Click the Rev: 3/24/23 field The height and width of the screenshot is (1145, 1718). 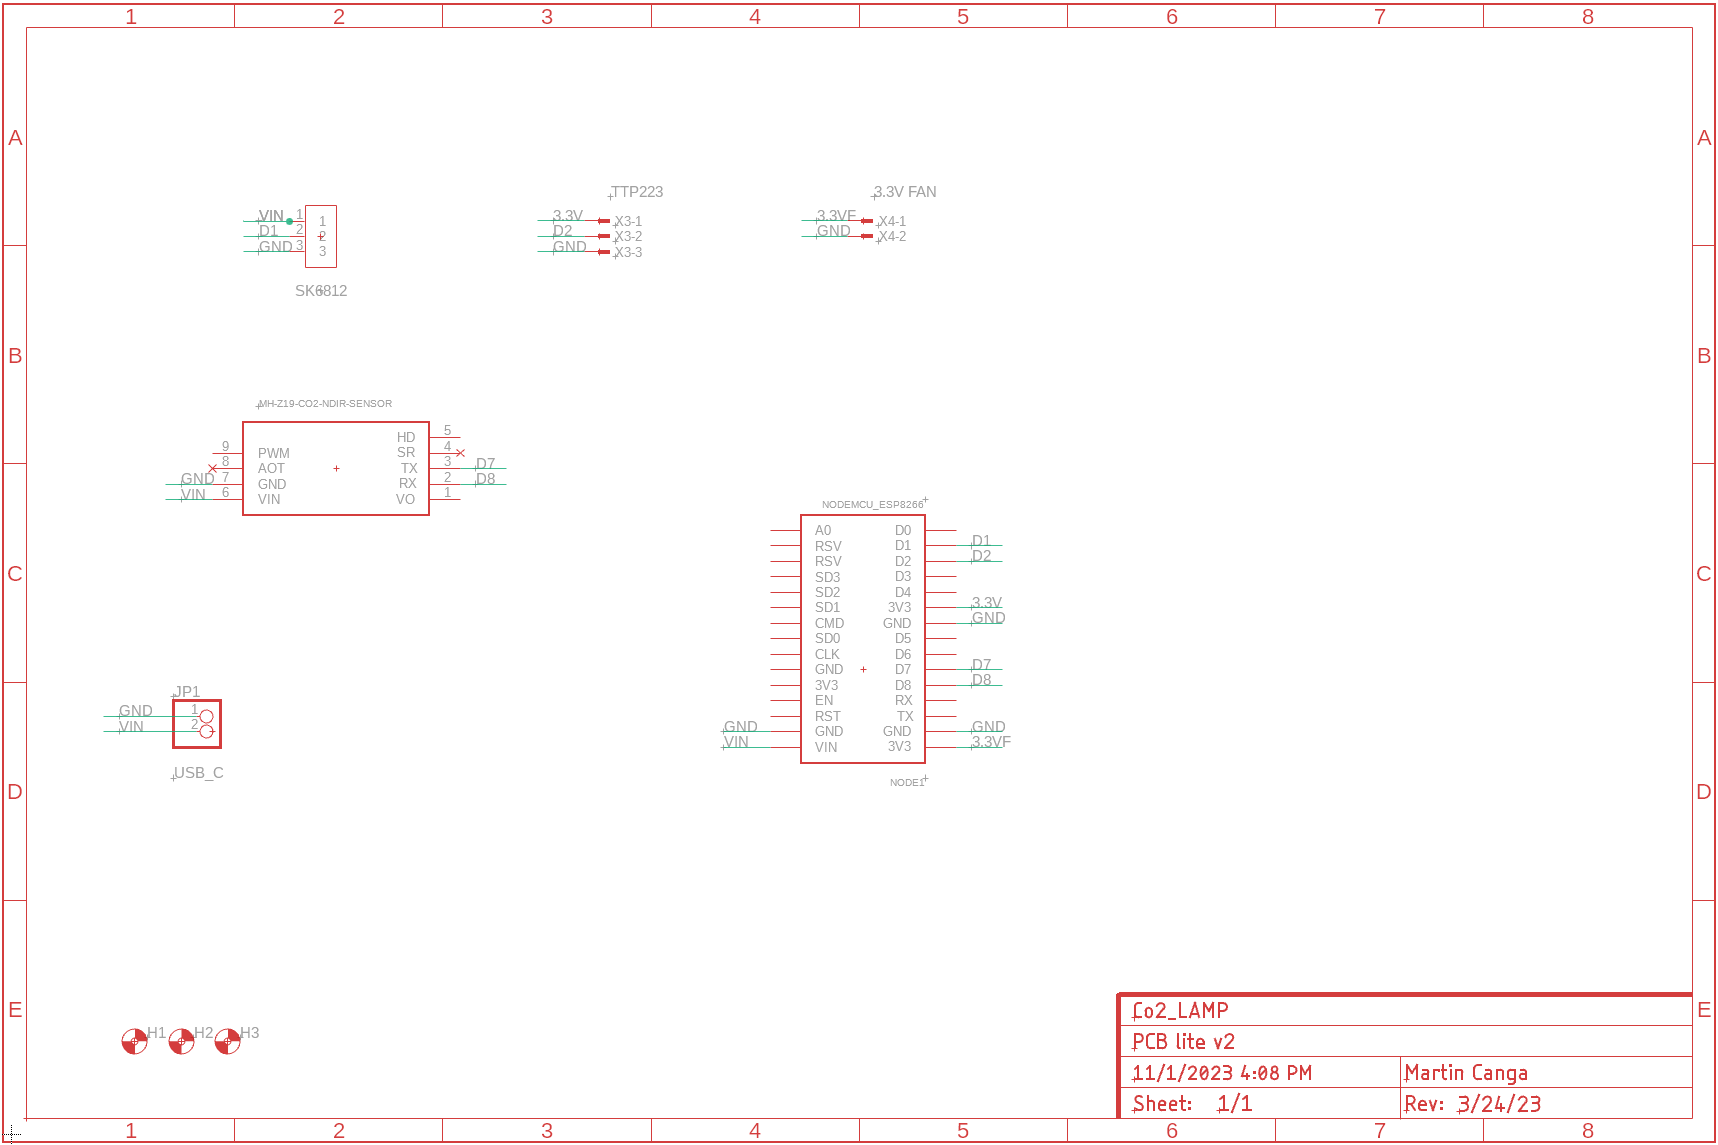click(x=1473, y=1104)
